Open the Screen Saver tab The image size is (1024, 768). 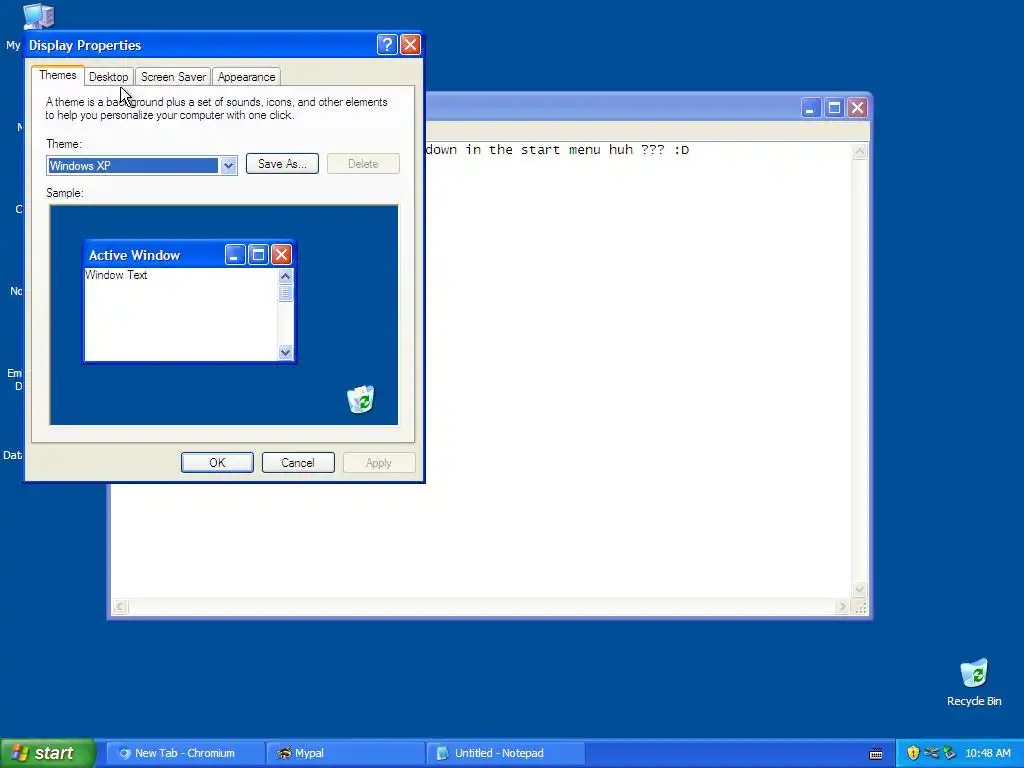[173, 76]
